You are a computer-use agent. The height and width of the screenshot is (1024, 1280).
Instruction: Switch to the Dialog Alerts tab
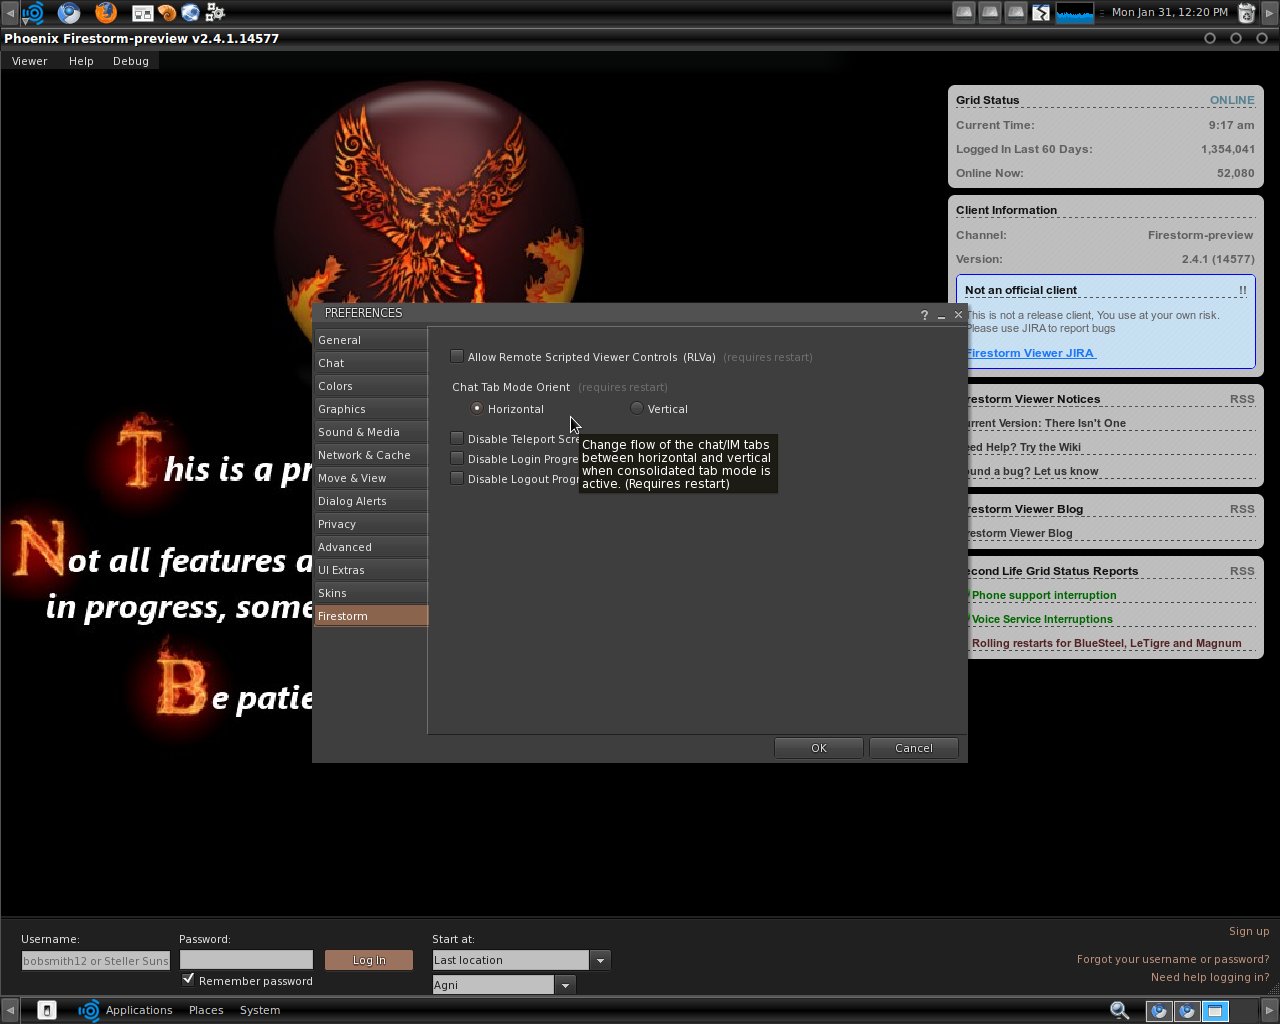371,501
